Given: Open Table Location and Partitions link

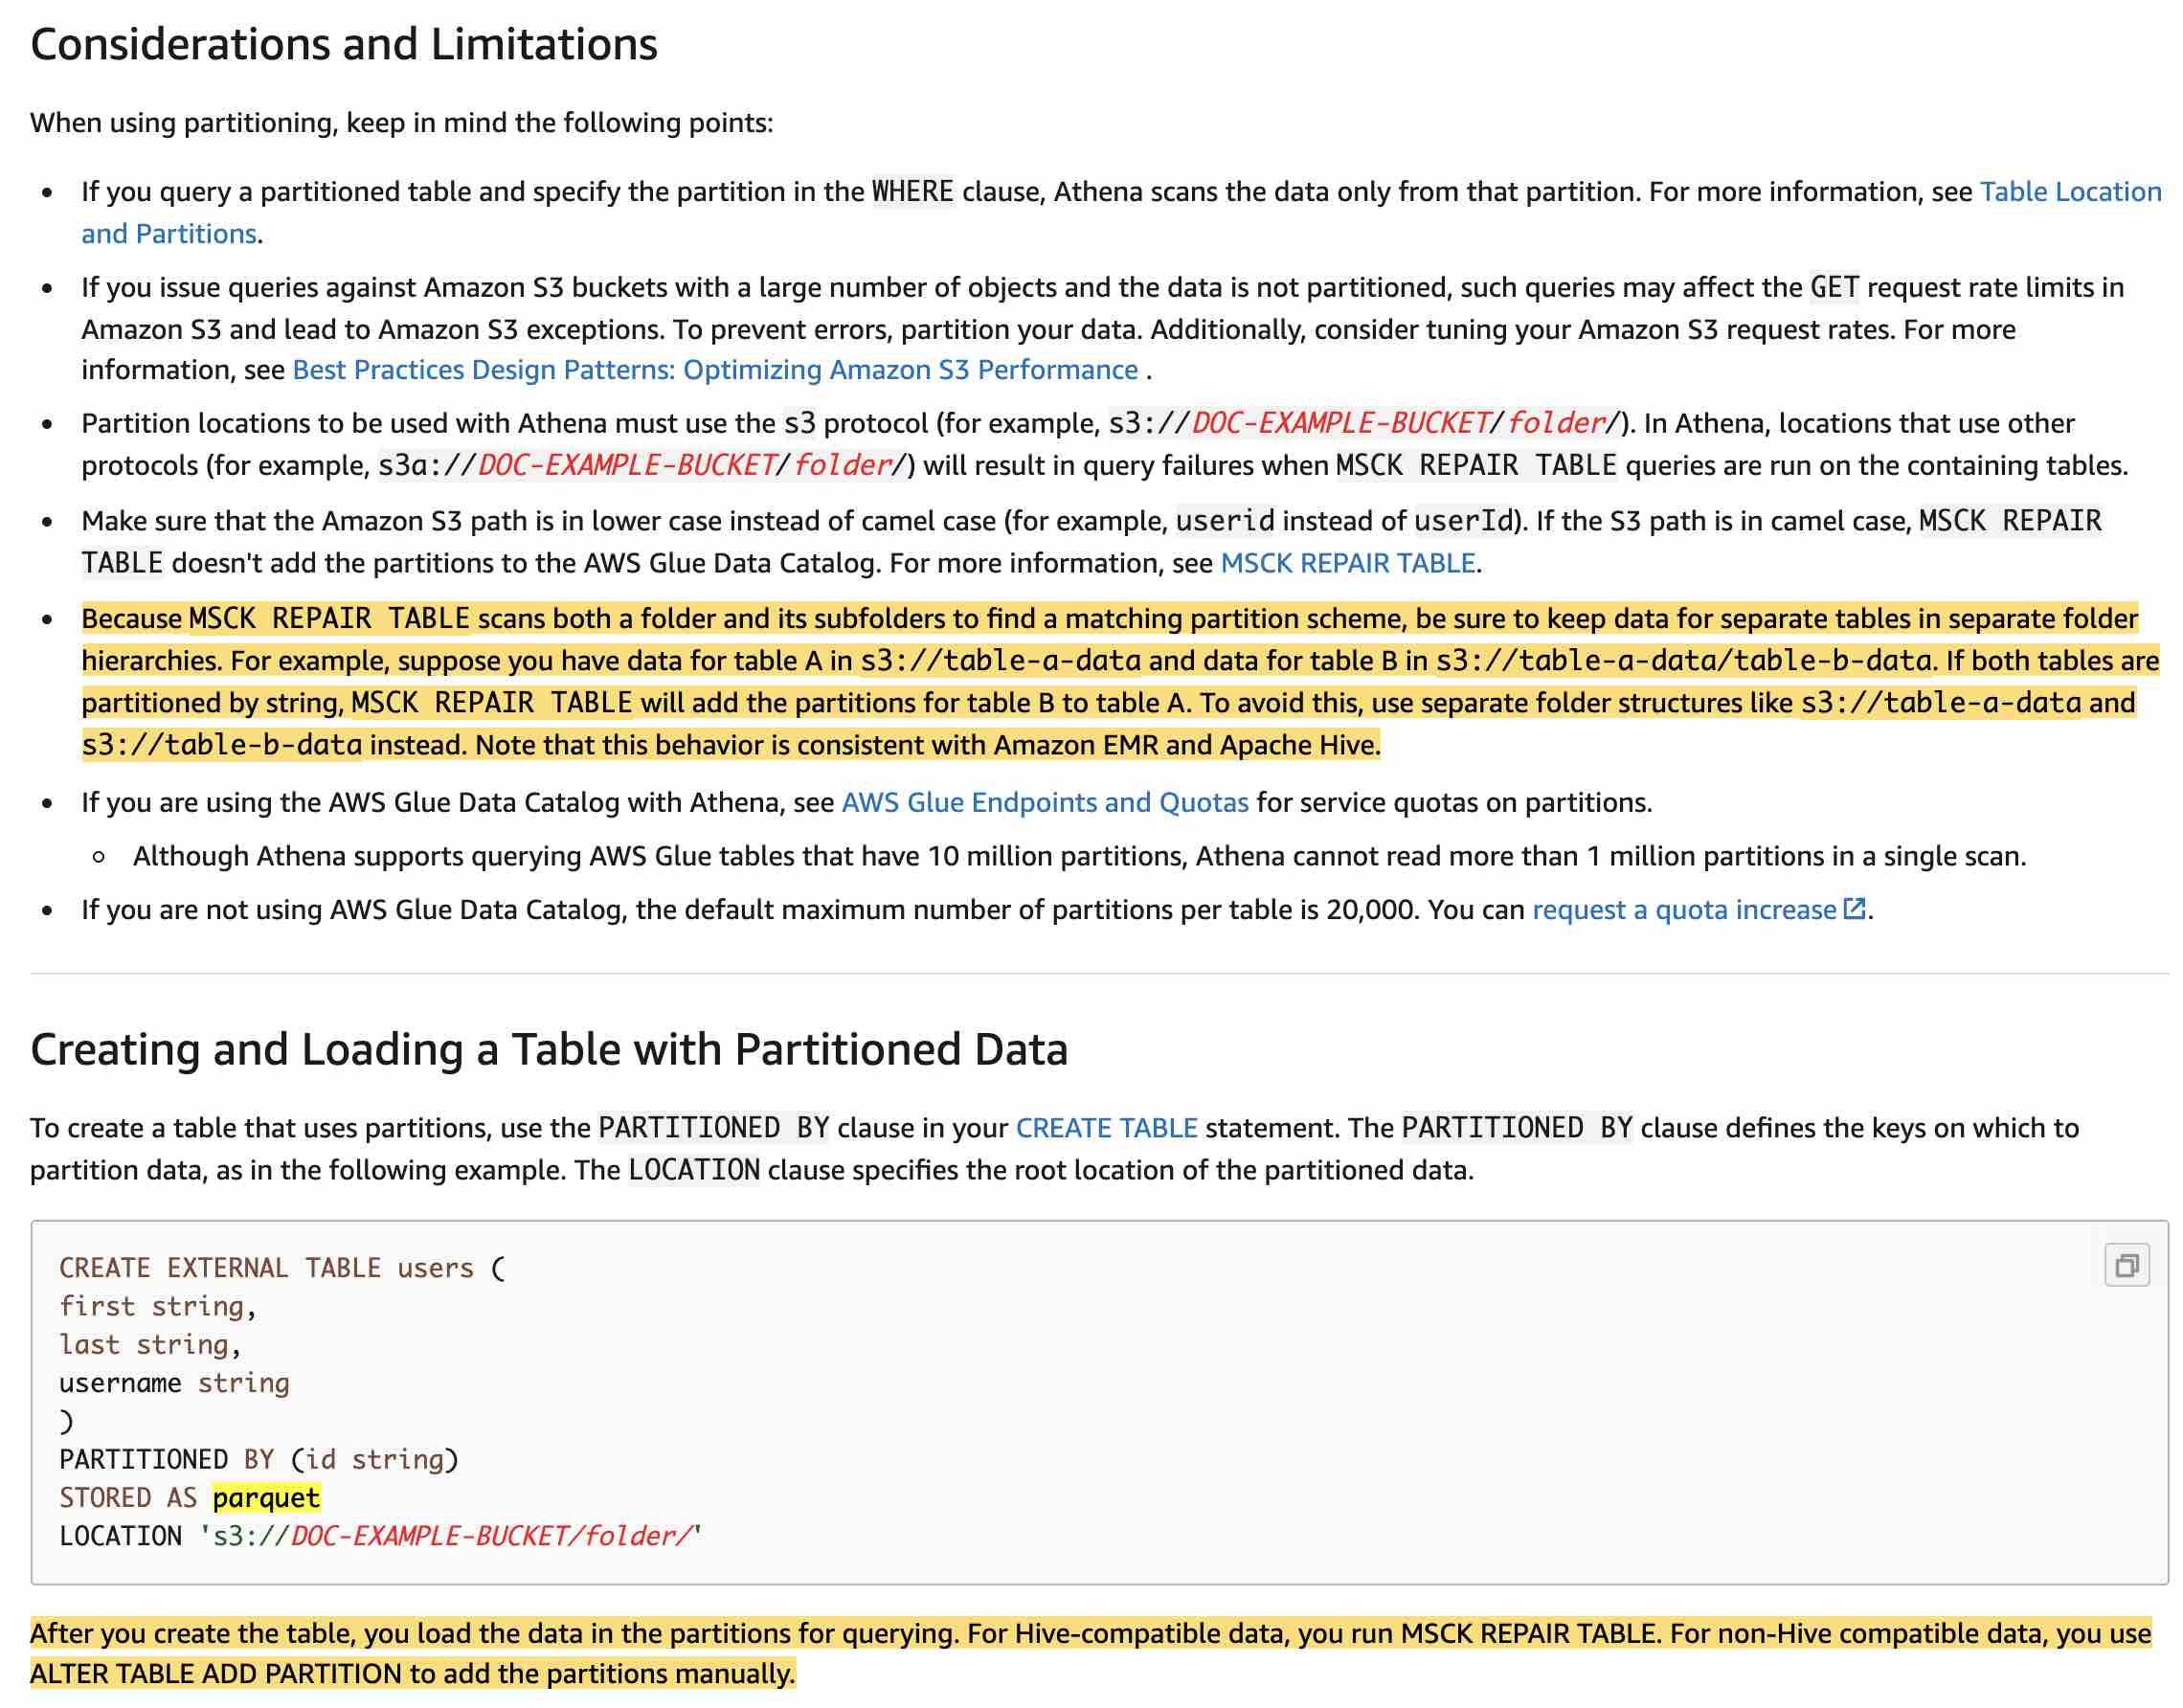Looking at the screenshot, I should point(2069,192).
